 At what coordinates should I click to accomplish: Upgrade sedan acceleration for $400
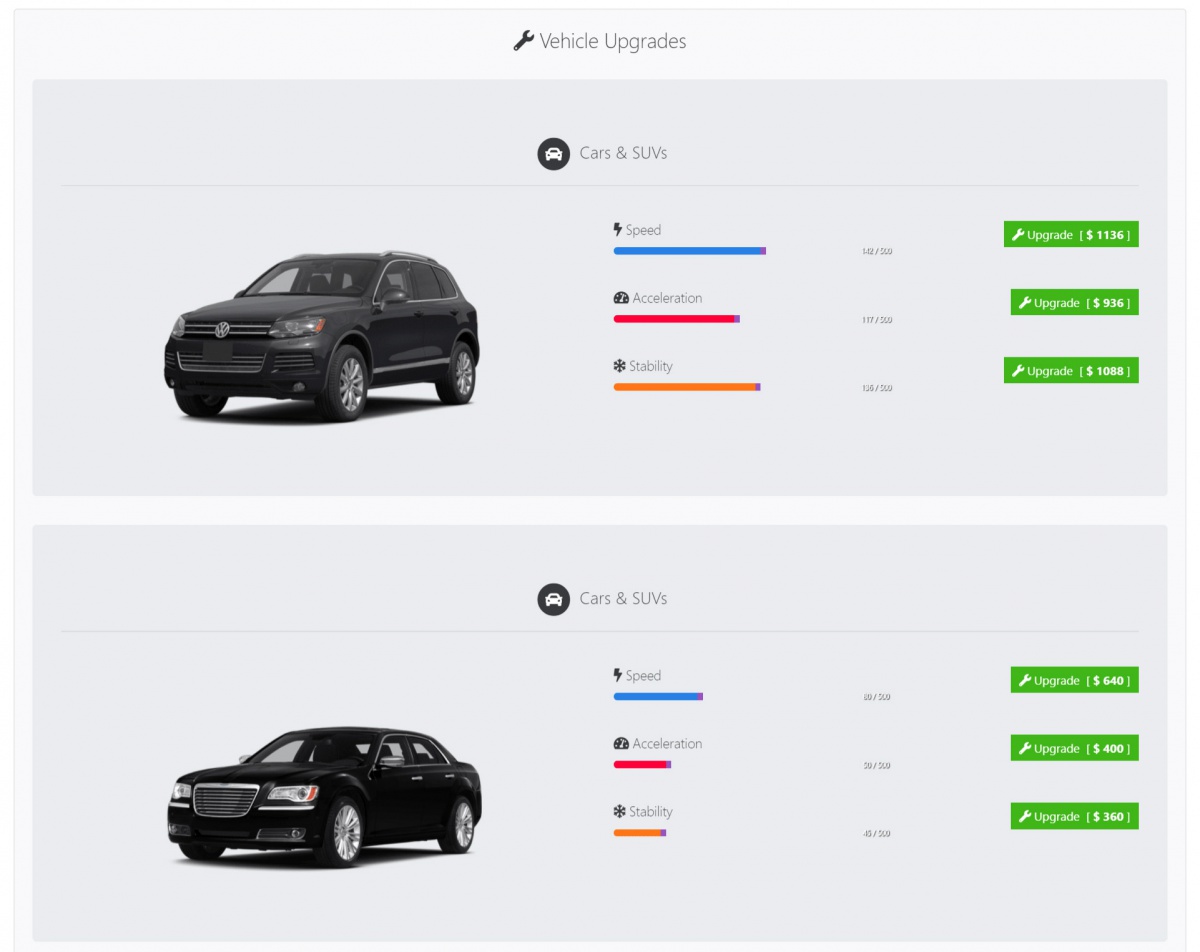tap(1074, 749)
